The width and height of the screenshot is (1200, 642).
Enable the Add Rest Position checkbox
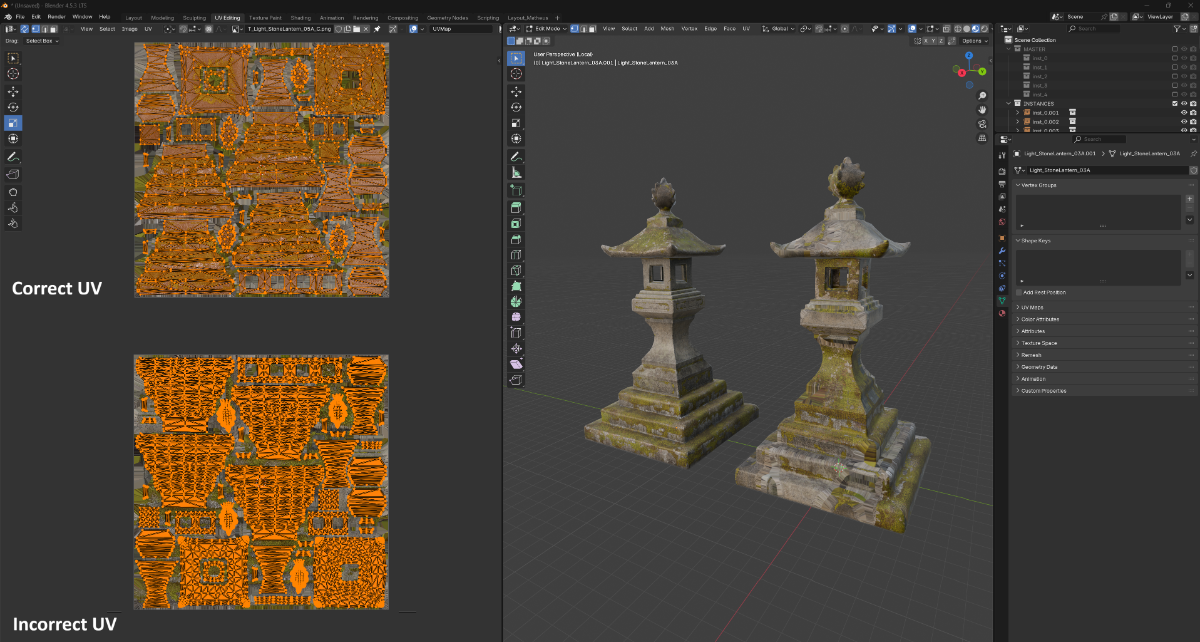pos(1018,292)
